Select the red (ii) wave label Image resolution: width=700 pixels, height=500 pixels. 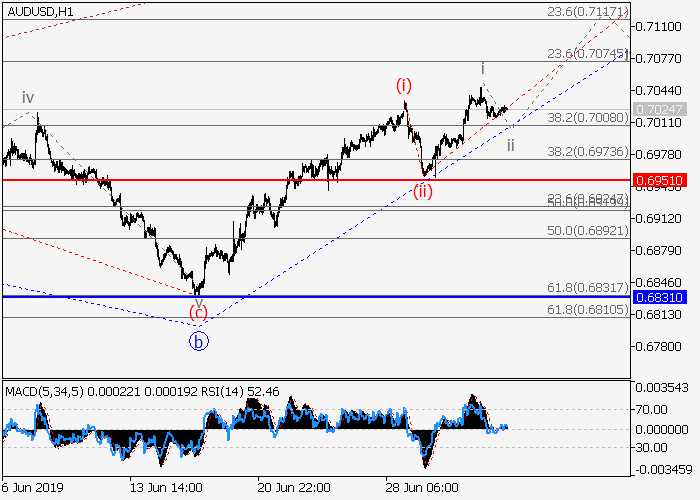425,191
